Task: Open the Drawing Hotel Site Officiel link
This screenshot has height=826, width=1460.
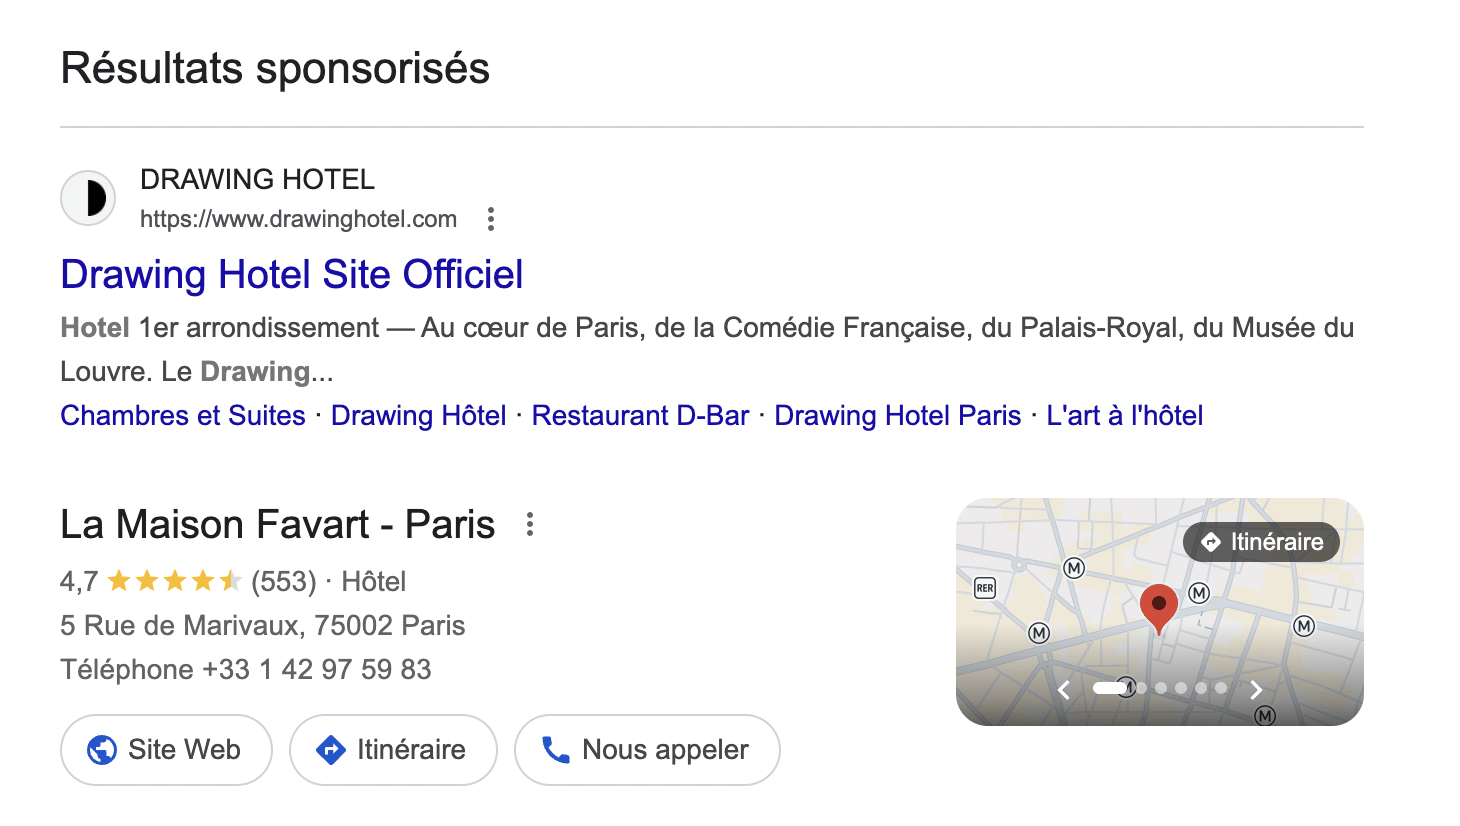Action: (291, 274)
